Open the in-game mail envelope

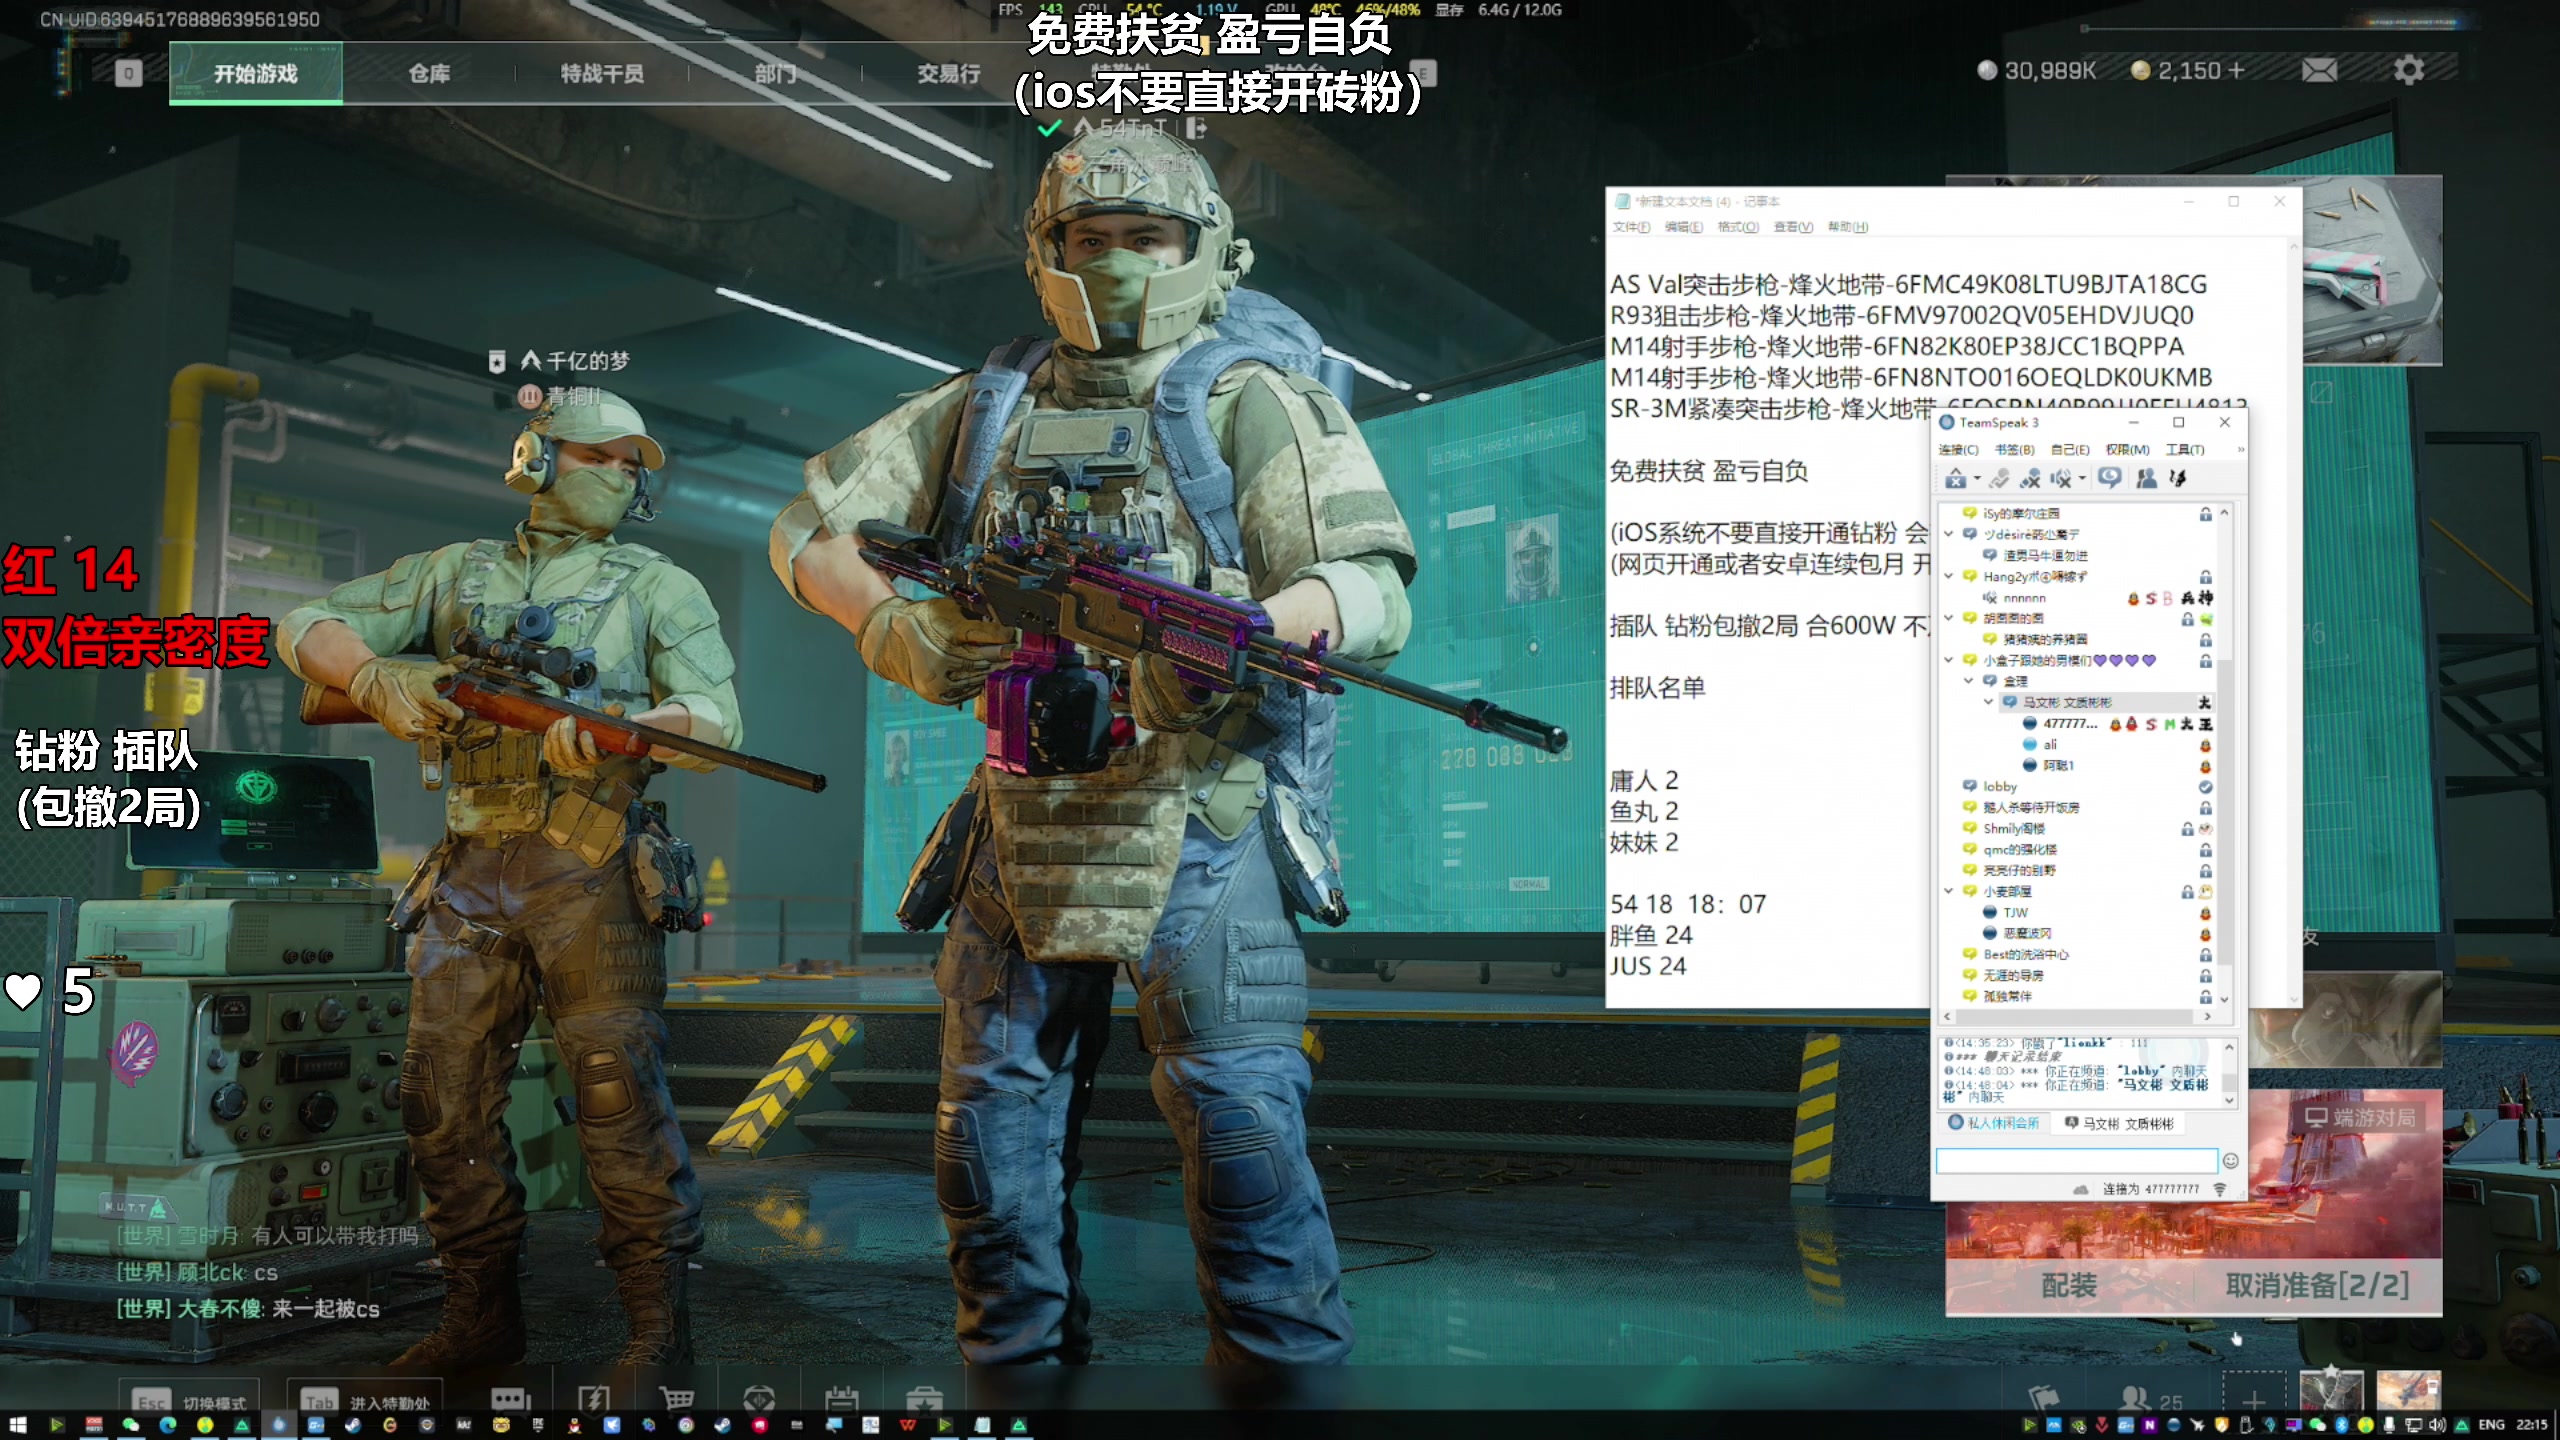[2319, 70]
